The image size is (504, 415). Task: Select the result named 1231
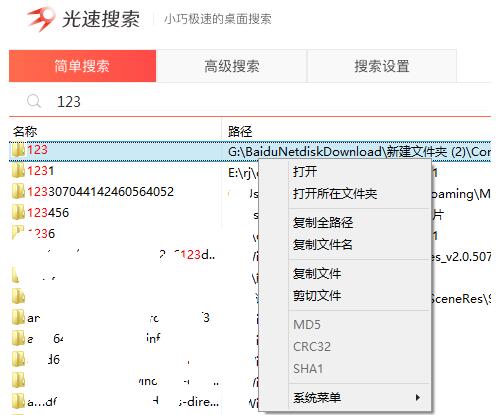pyautogui.click(x=40, y=171)
